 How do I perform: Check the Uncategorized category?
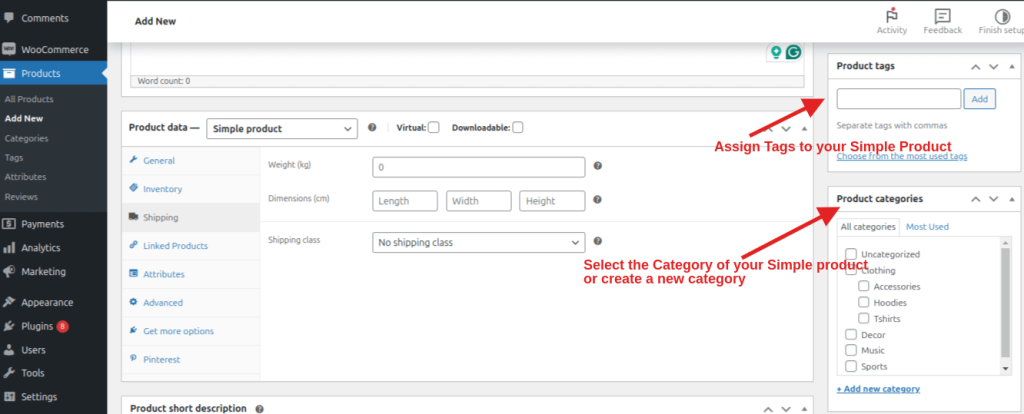(x=851, y=253)
